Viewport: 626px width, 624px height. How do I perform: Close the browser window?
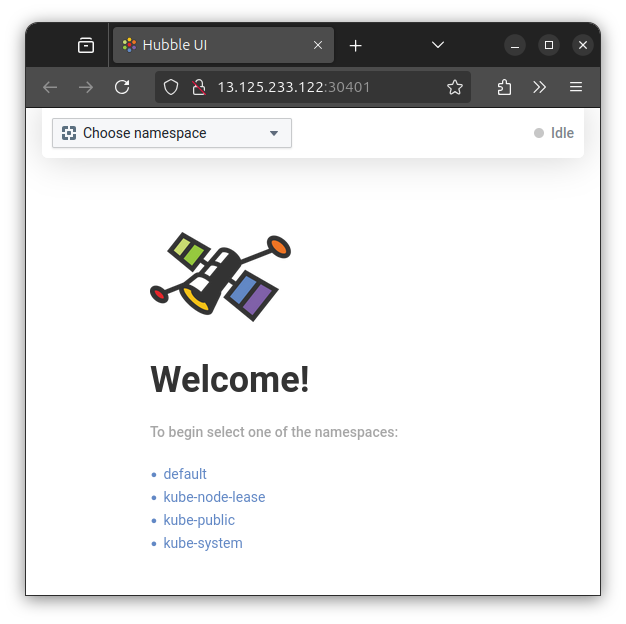coord(583,45)
